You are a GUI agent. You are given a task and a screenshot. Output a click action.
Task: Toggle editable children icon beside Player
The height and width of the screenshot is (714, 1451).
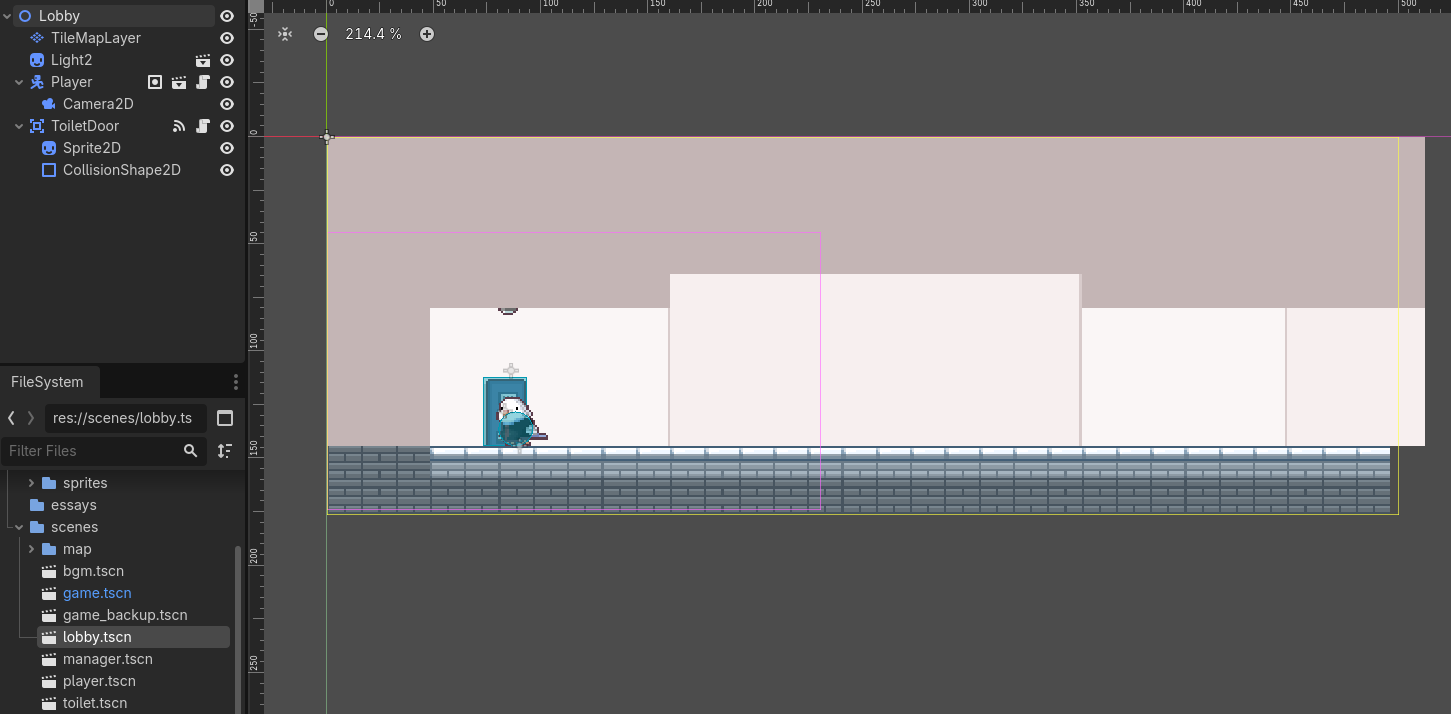tap(155, 82)
